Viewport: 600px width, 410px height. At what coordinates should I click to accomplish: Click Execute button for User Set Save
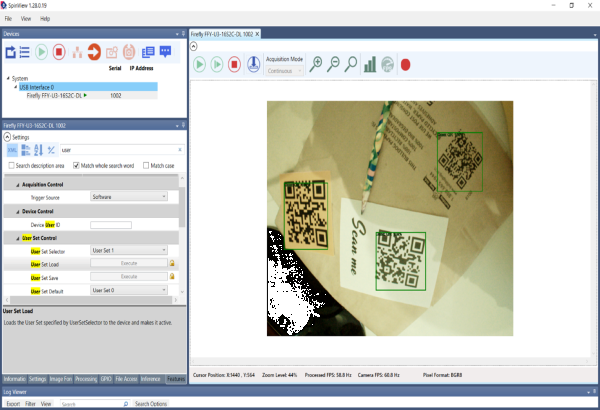point(129,276)
